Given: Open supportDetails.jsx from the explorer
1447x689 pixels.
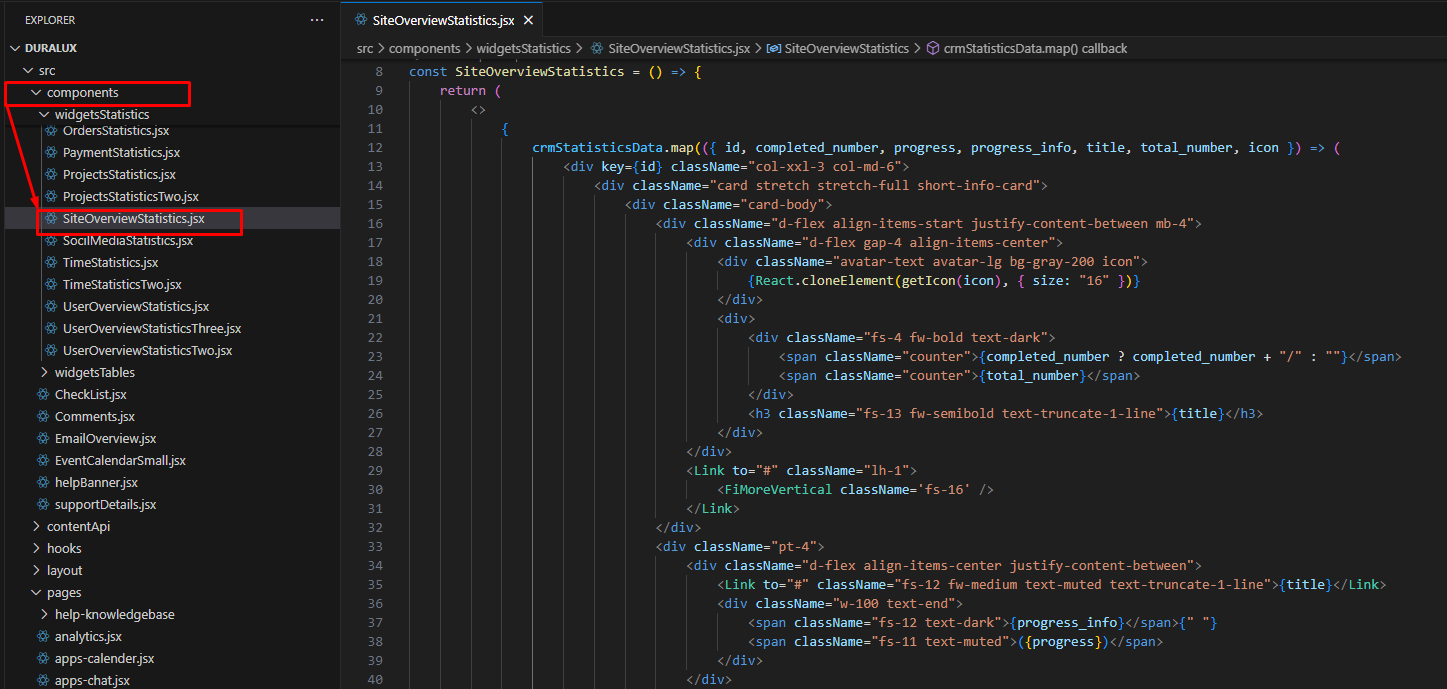Looking at the screenshot, I should click(x=105, y=505).
